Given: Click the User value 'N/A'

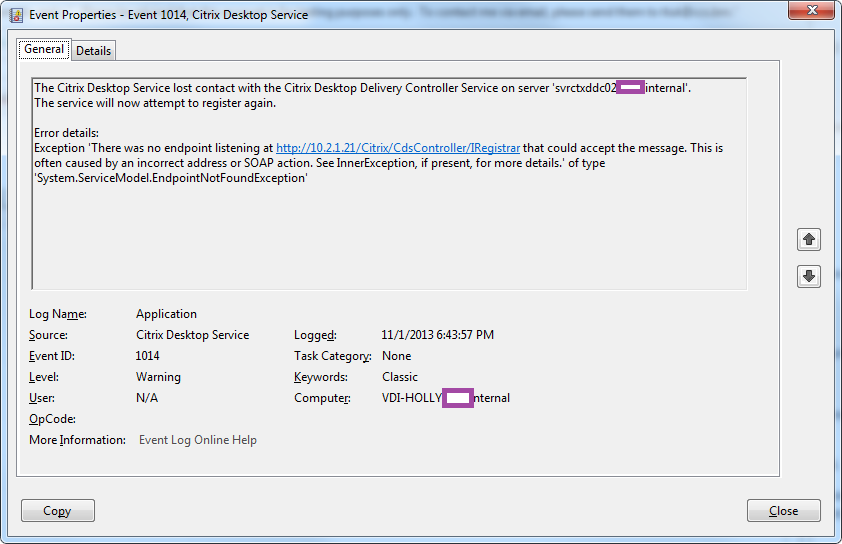Looking at the screenshot, I should (x=147, y=398).
